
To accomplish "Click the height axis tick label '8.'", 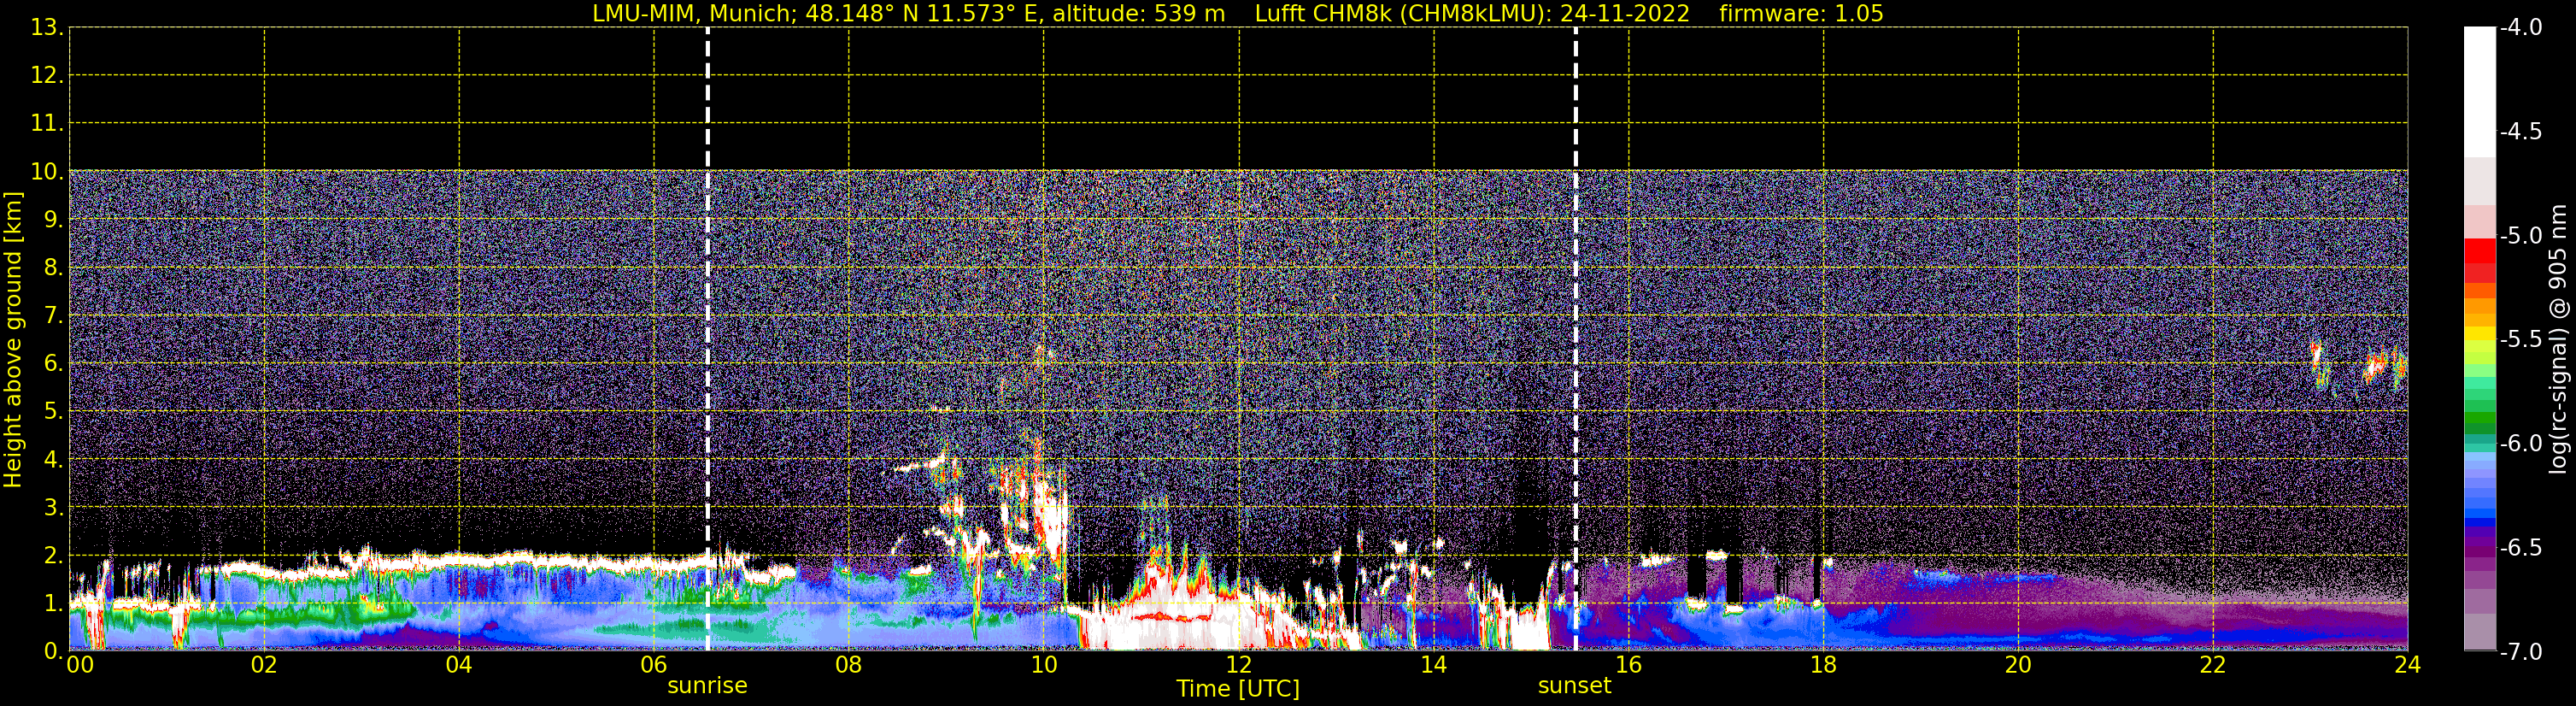I will coord(54,268).
